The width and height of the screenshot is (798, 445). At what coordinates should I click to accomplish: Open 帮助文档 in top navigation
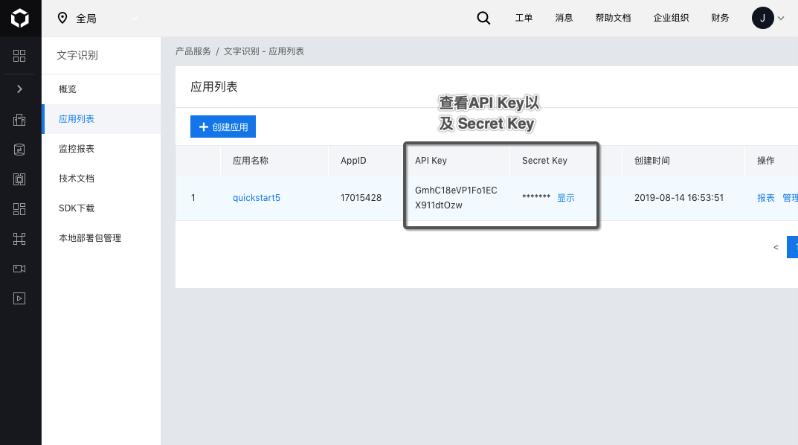613,18
